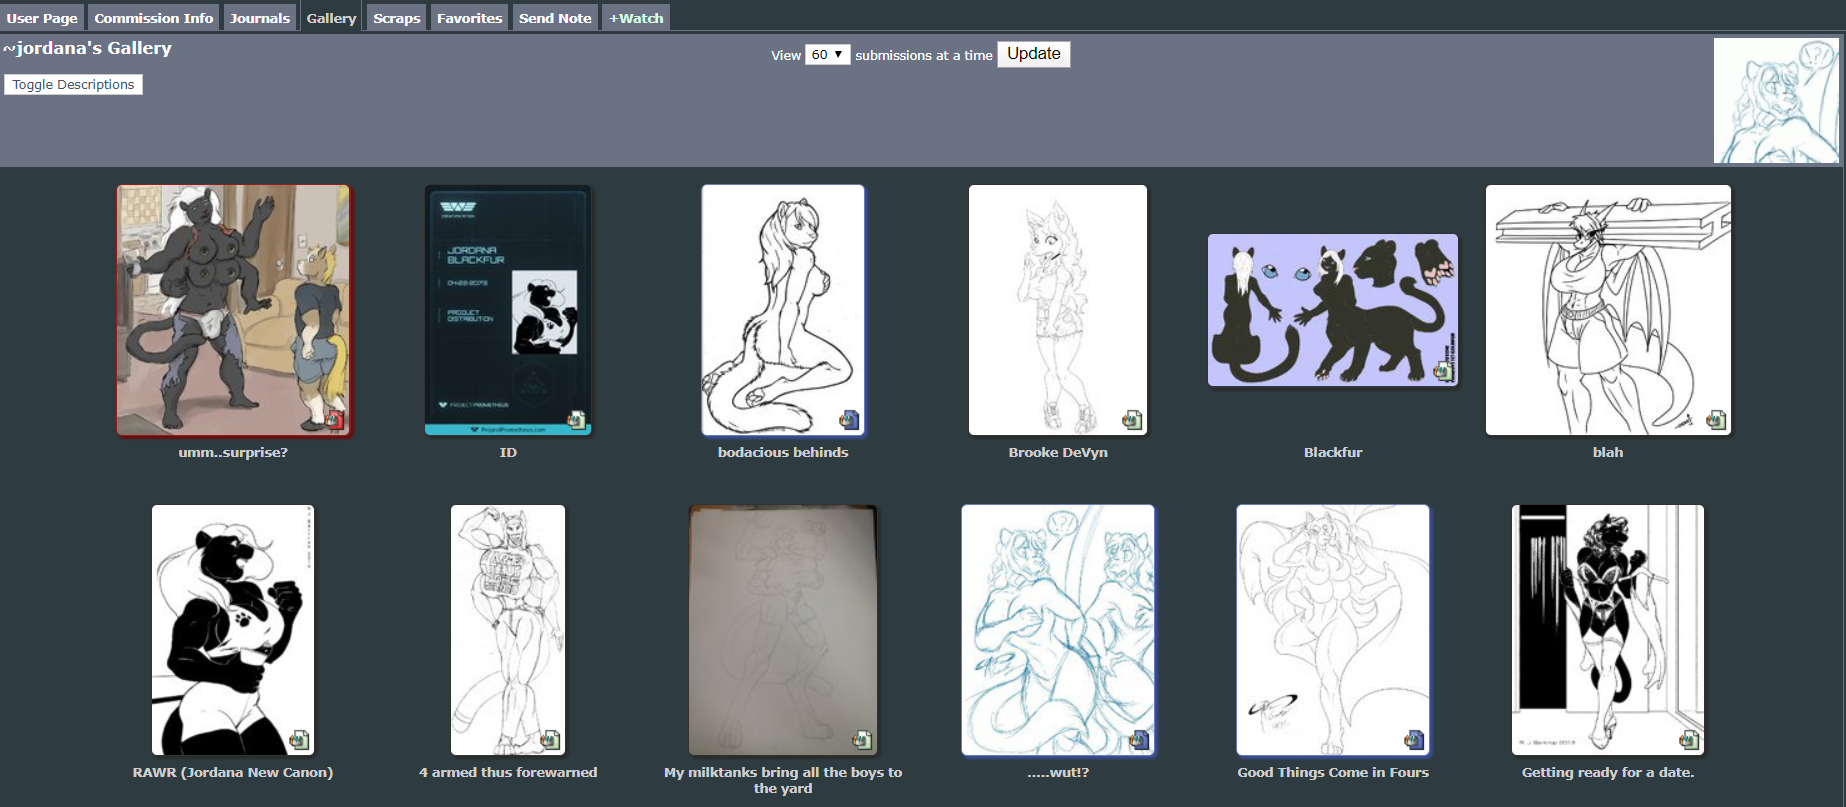The height and width of the screenshot is (807, 1846).
Task: Open the 'bodacious behinds' sketch thumbnail
Action: click(x=783, y=310)
